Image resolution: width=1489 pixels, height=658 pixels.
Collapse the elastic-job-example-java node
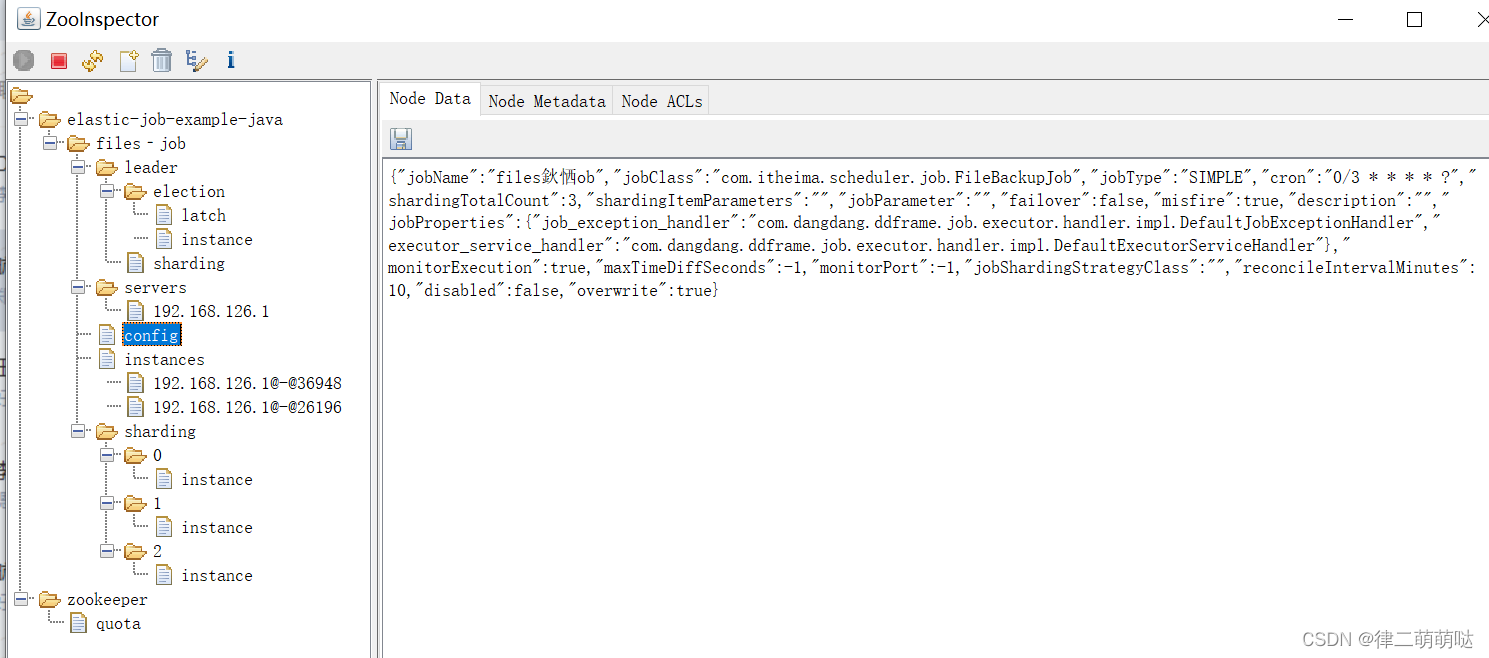[21, 119]
